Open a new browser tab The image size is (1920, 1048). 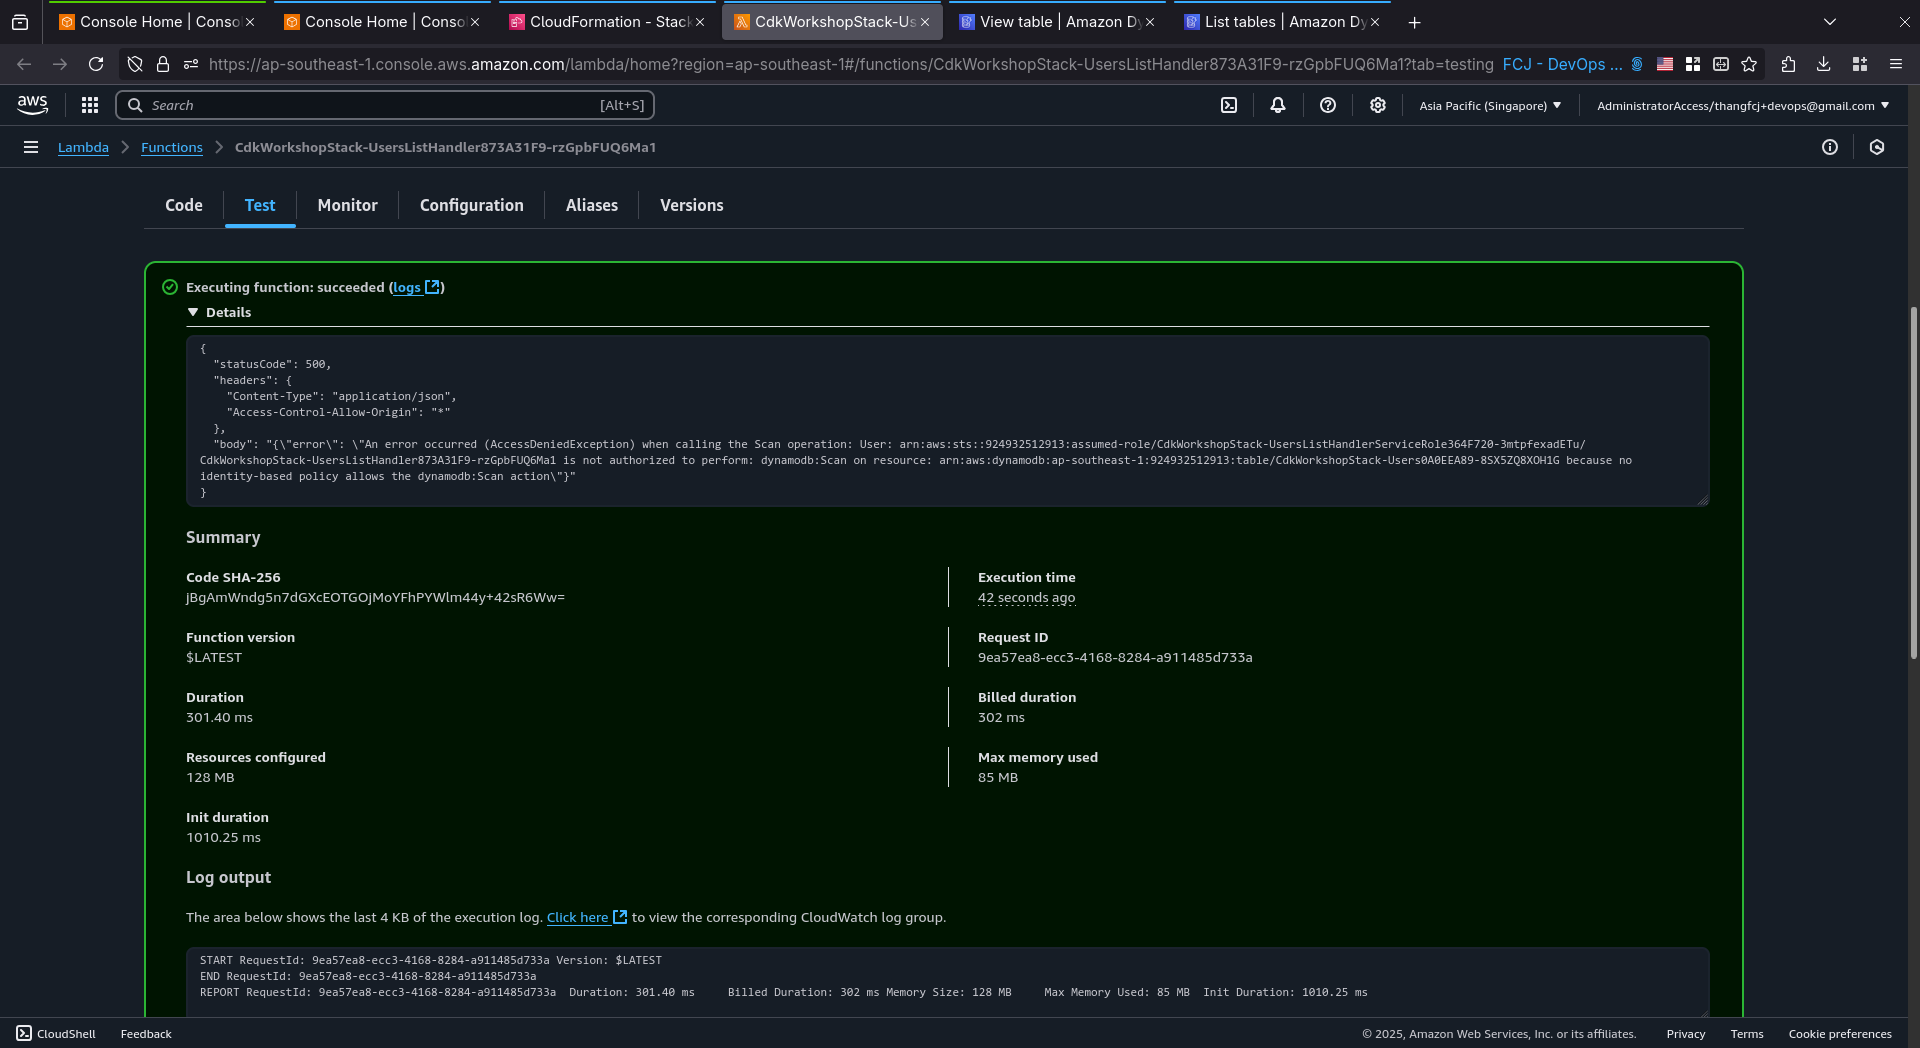coord(1414,22)
